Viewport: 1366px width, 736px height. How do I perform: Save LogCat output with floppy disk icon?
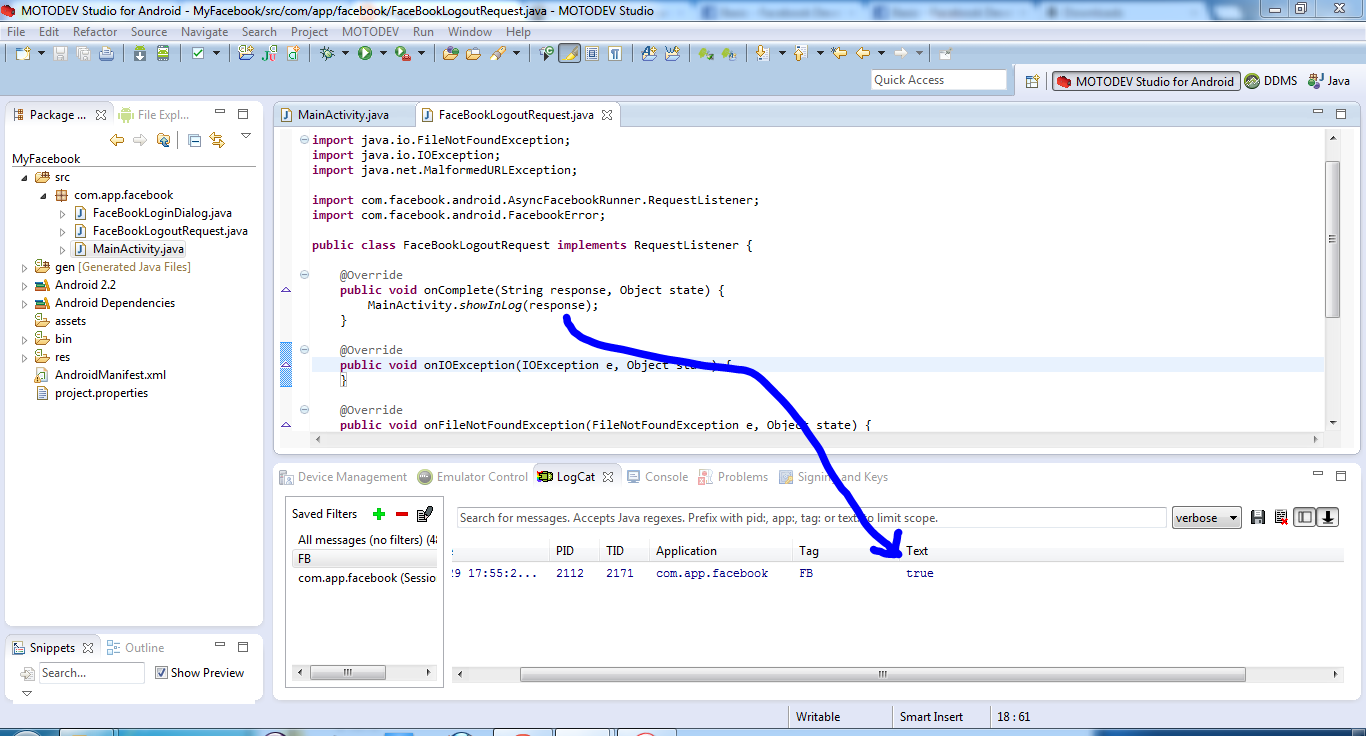(1258, 517)
